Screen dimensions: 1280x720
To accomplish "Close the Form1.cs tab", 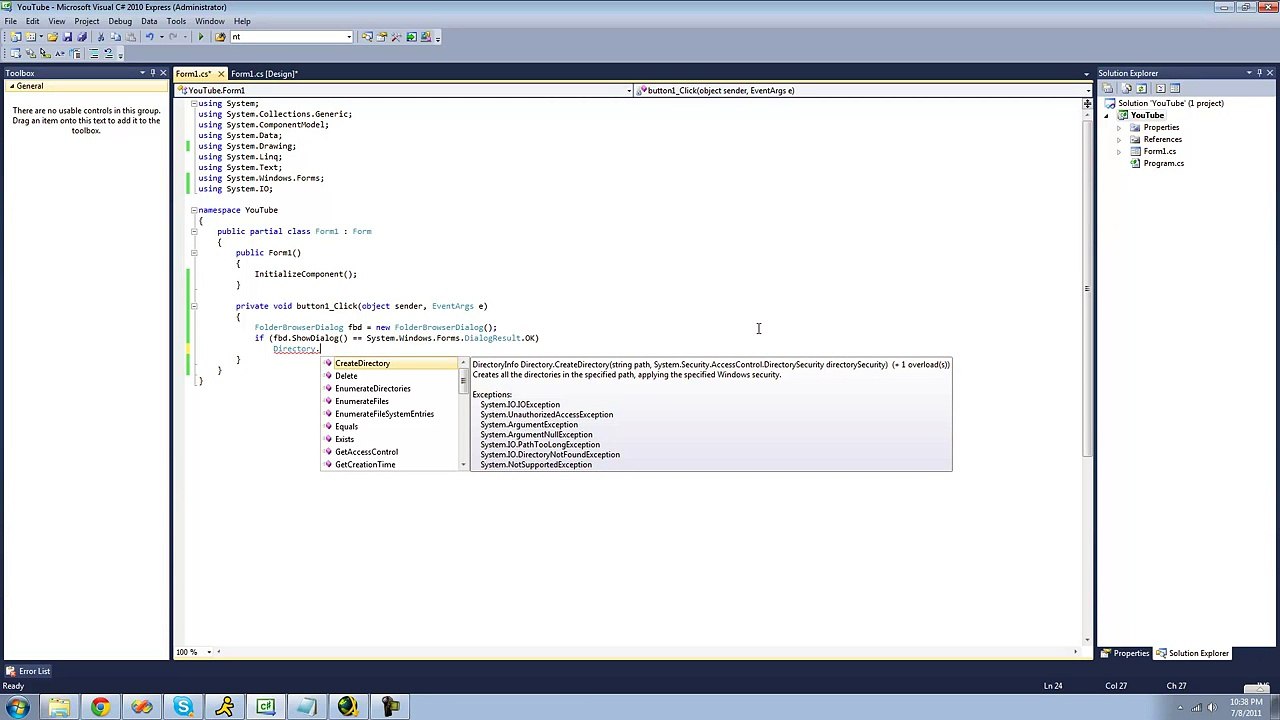I will (221, 74).
